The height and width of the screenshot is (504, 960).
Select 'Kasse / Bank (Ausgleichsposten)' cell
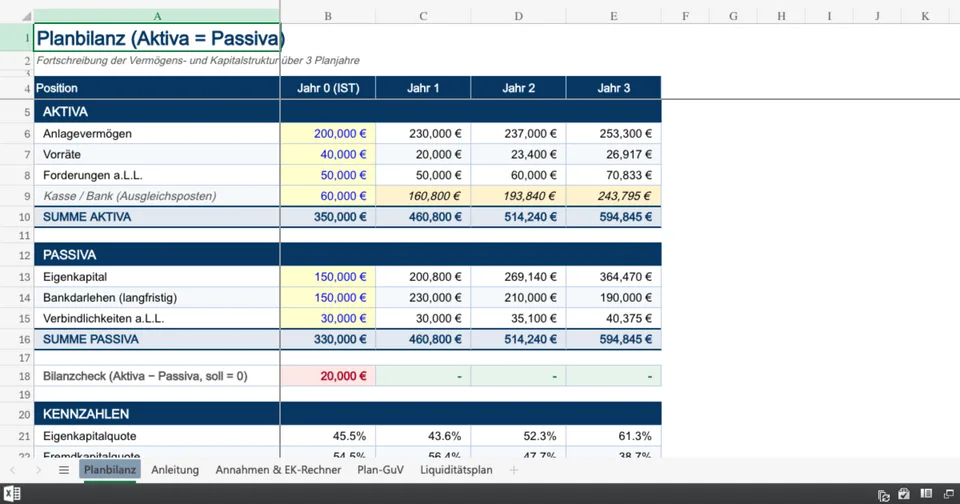point(157,196)
